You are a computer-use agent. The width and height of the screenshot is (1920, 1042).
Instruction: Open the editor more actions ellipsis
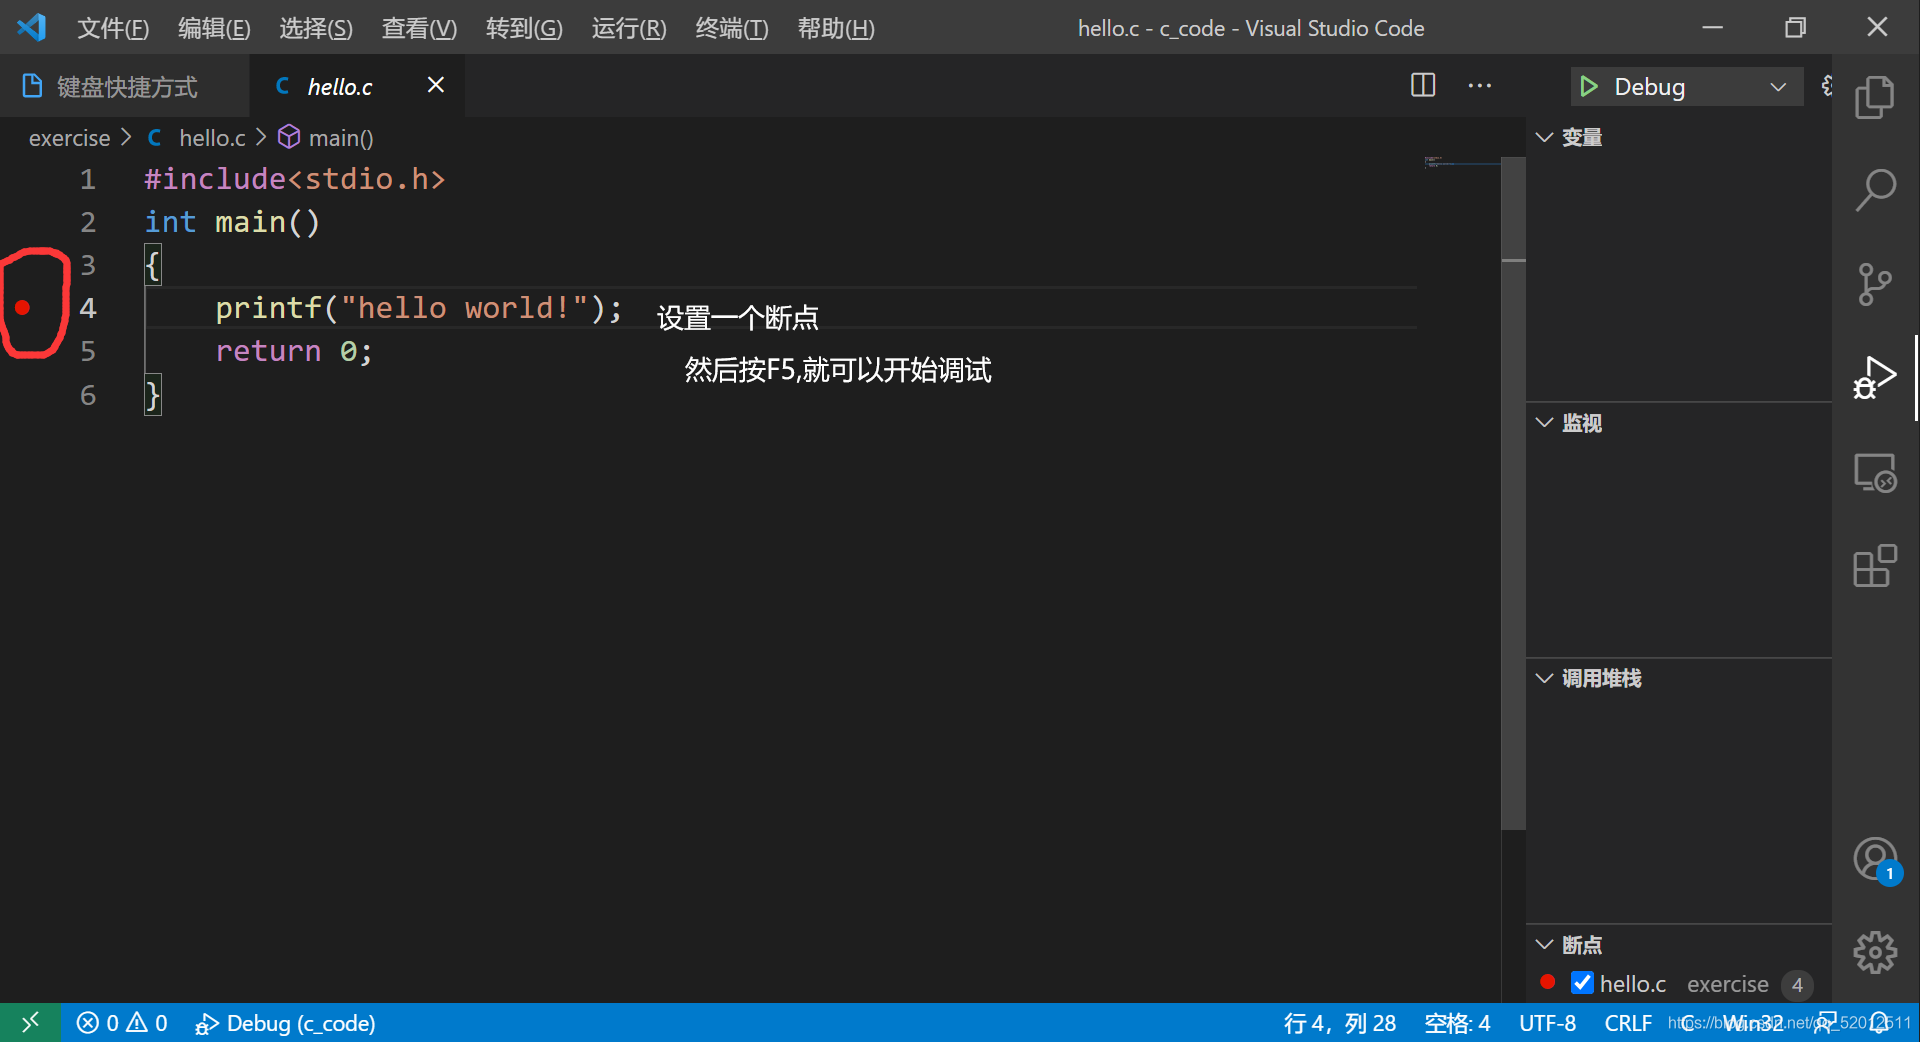[x=1480, y=86]
